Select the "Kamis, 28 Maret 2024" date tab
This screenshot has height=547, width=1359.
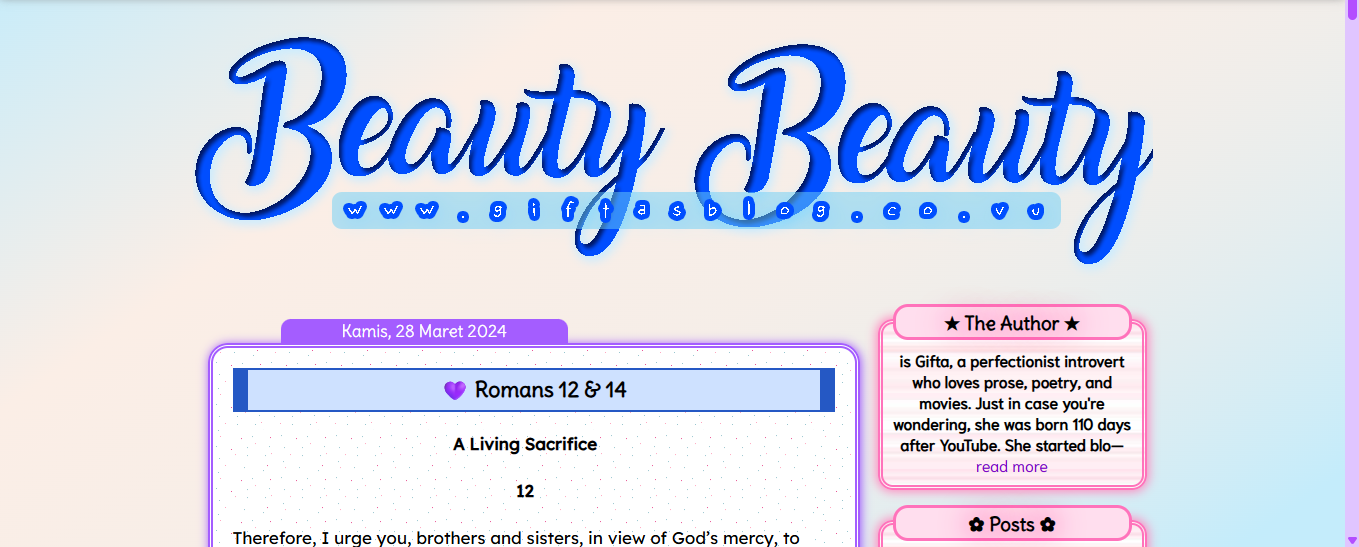424,331
